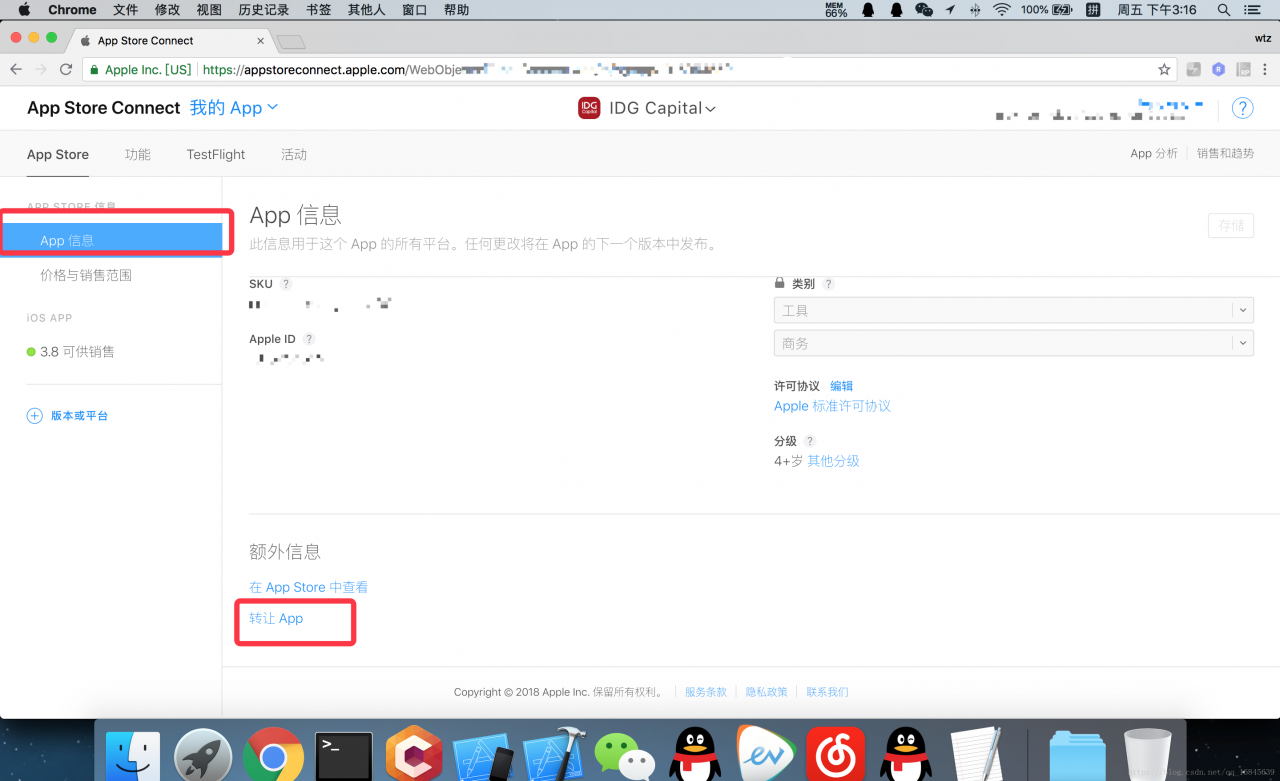Image resolution: width=1280 pixels, height=781 pixels.
Task: Switch to the TestFlight tab
Action: (216, 154)
